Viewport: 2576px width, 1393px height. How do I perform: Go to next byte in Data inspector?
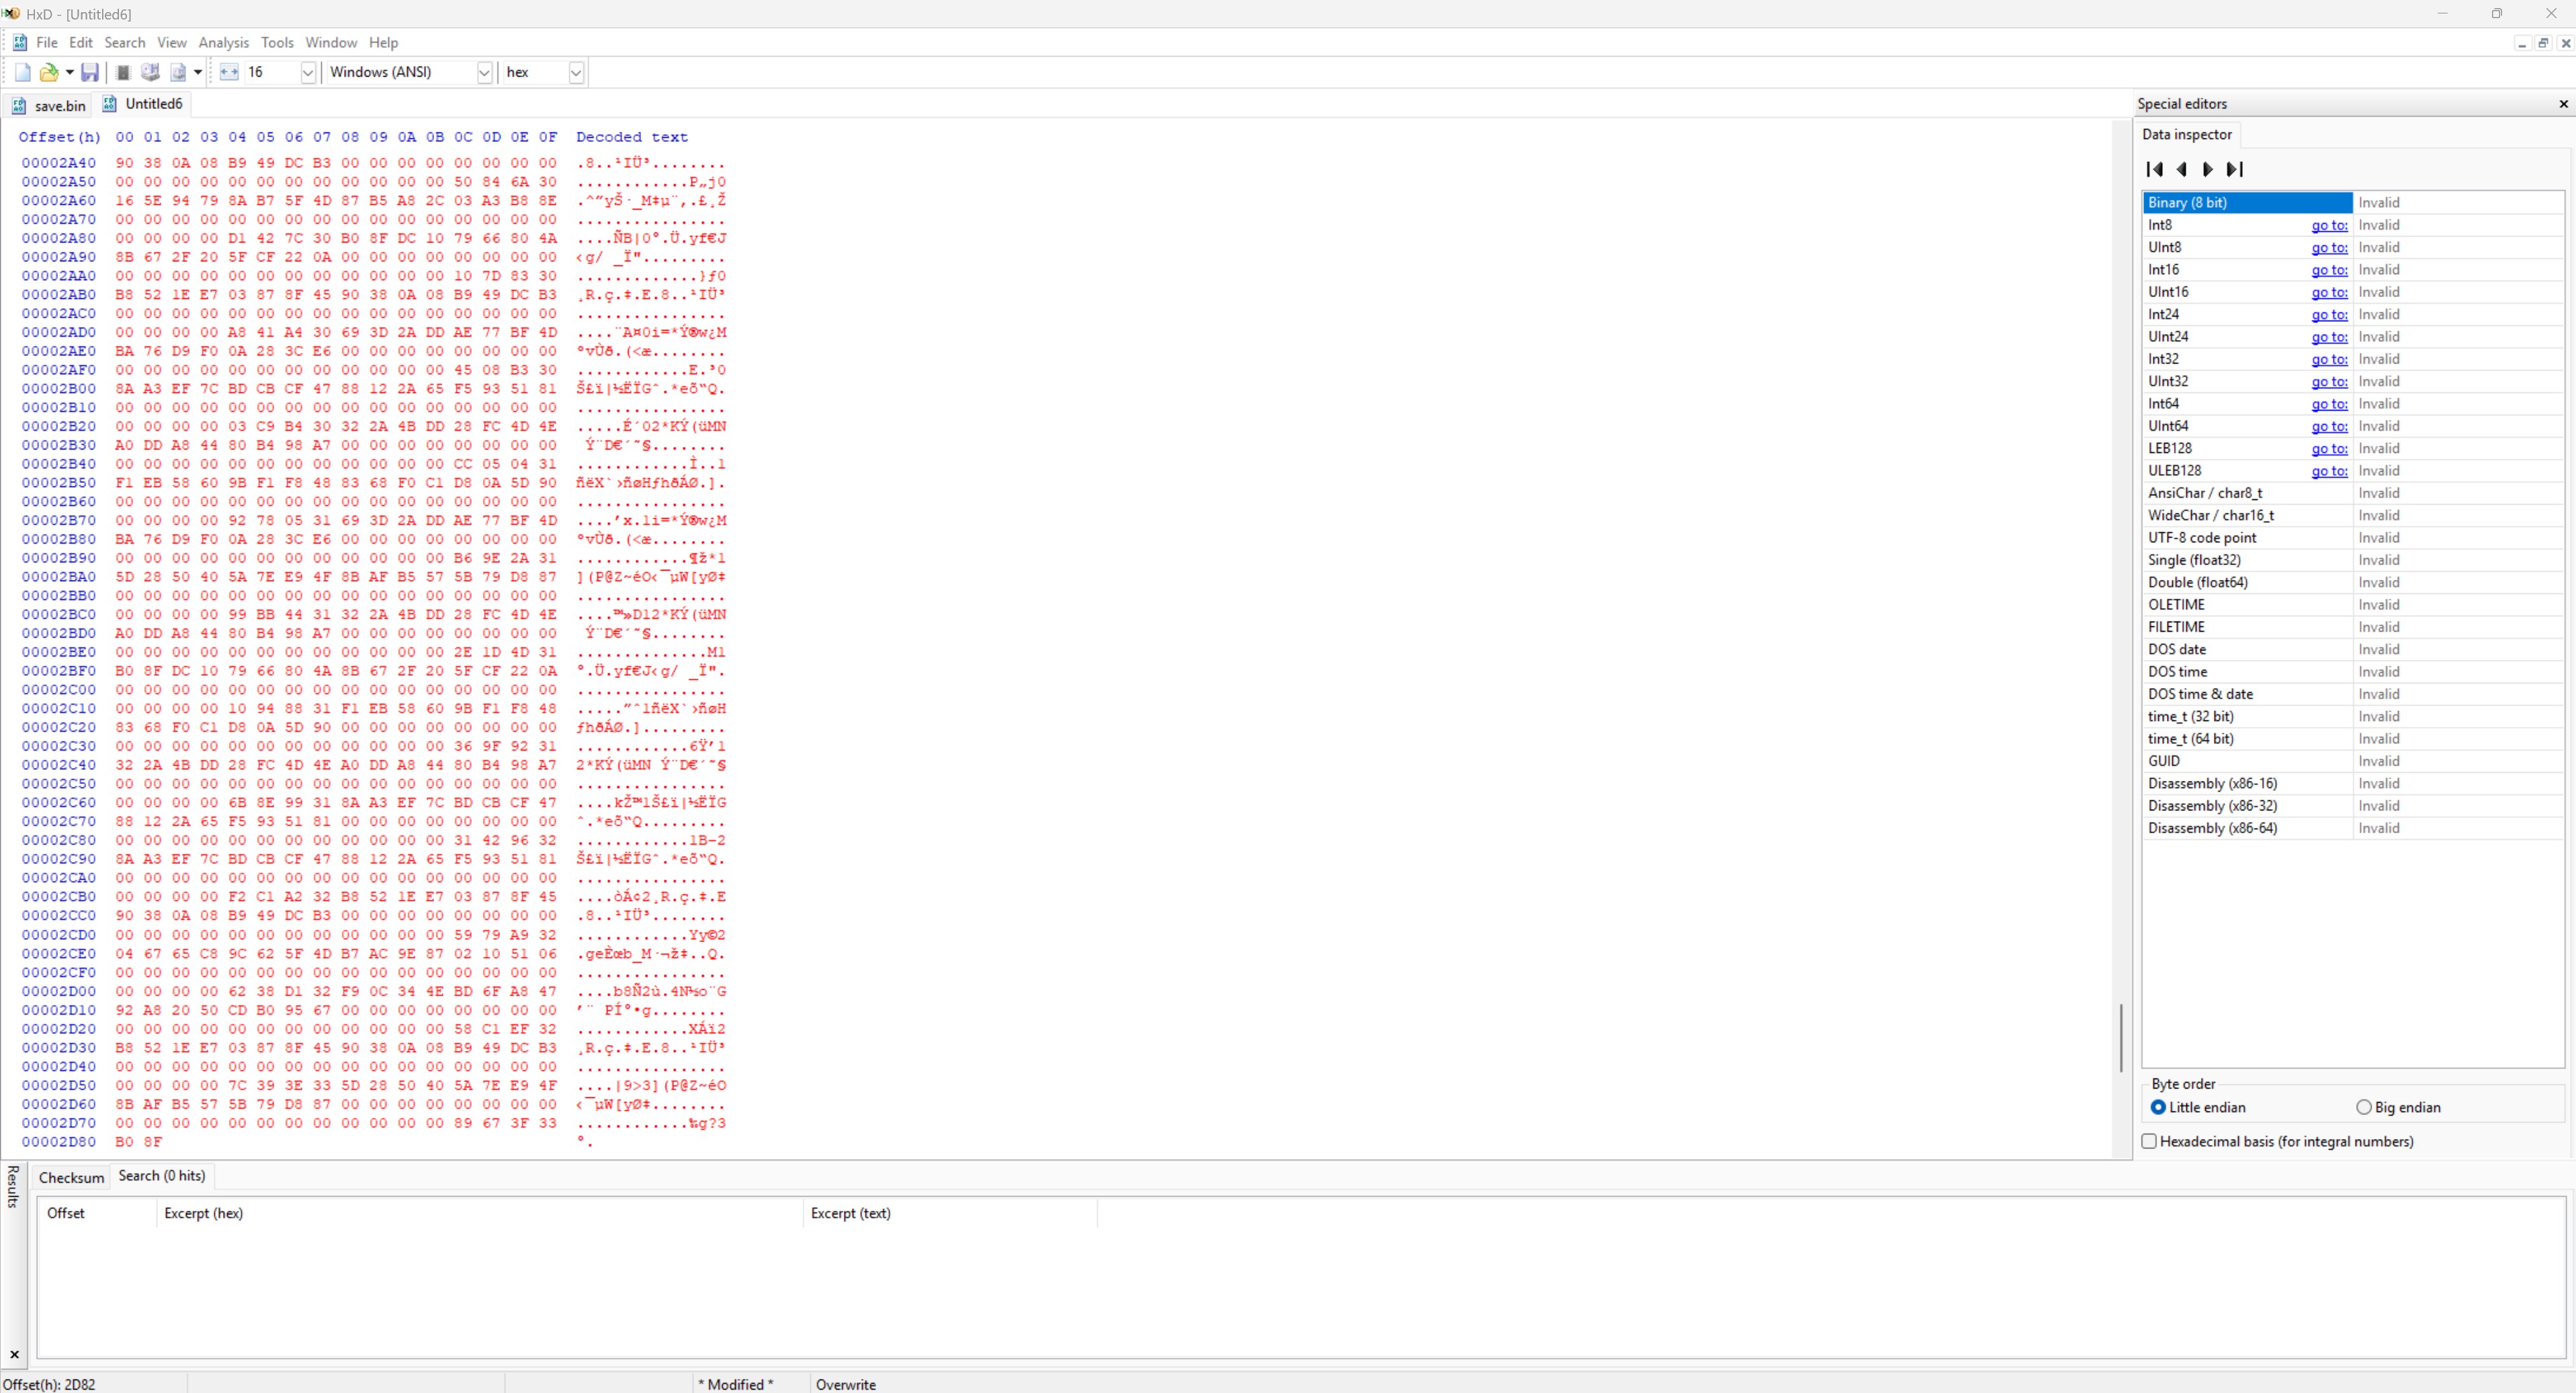click(x=2208, y=169)
